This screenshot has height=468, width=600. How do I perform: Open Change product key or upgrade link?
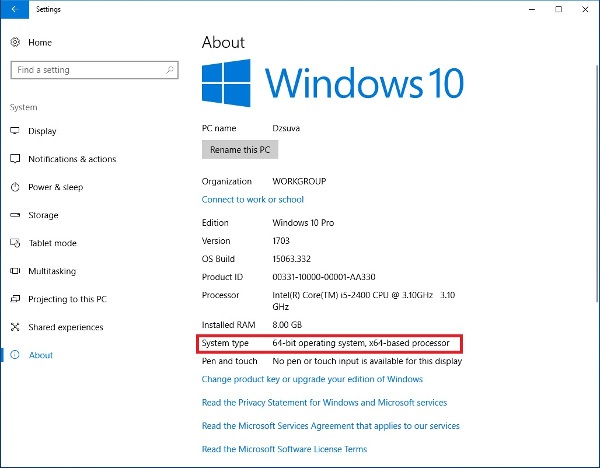312,379
